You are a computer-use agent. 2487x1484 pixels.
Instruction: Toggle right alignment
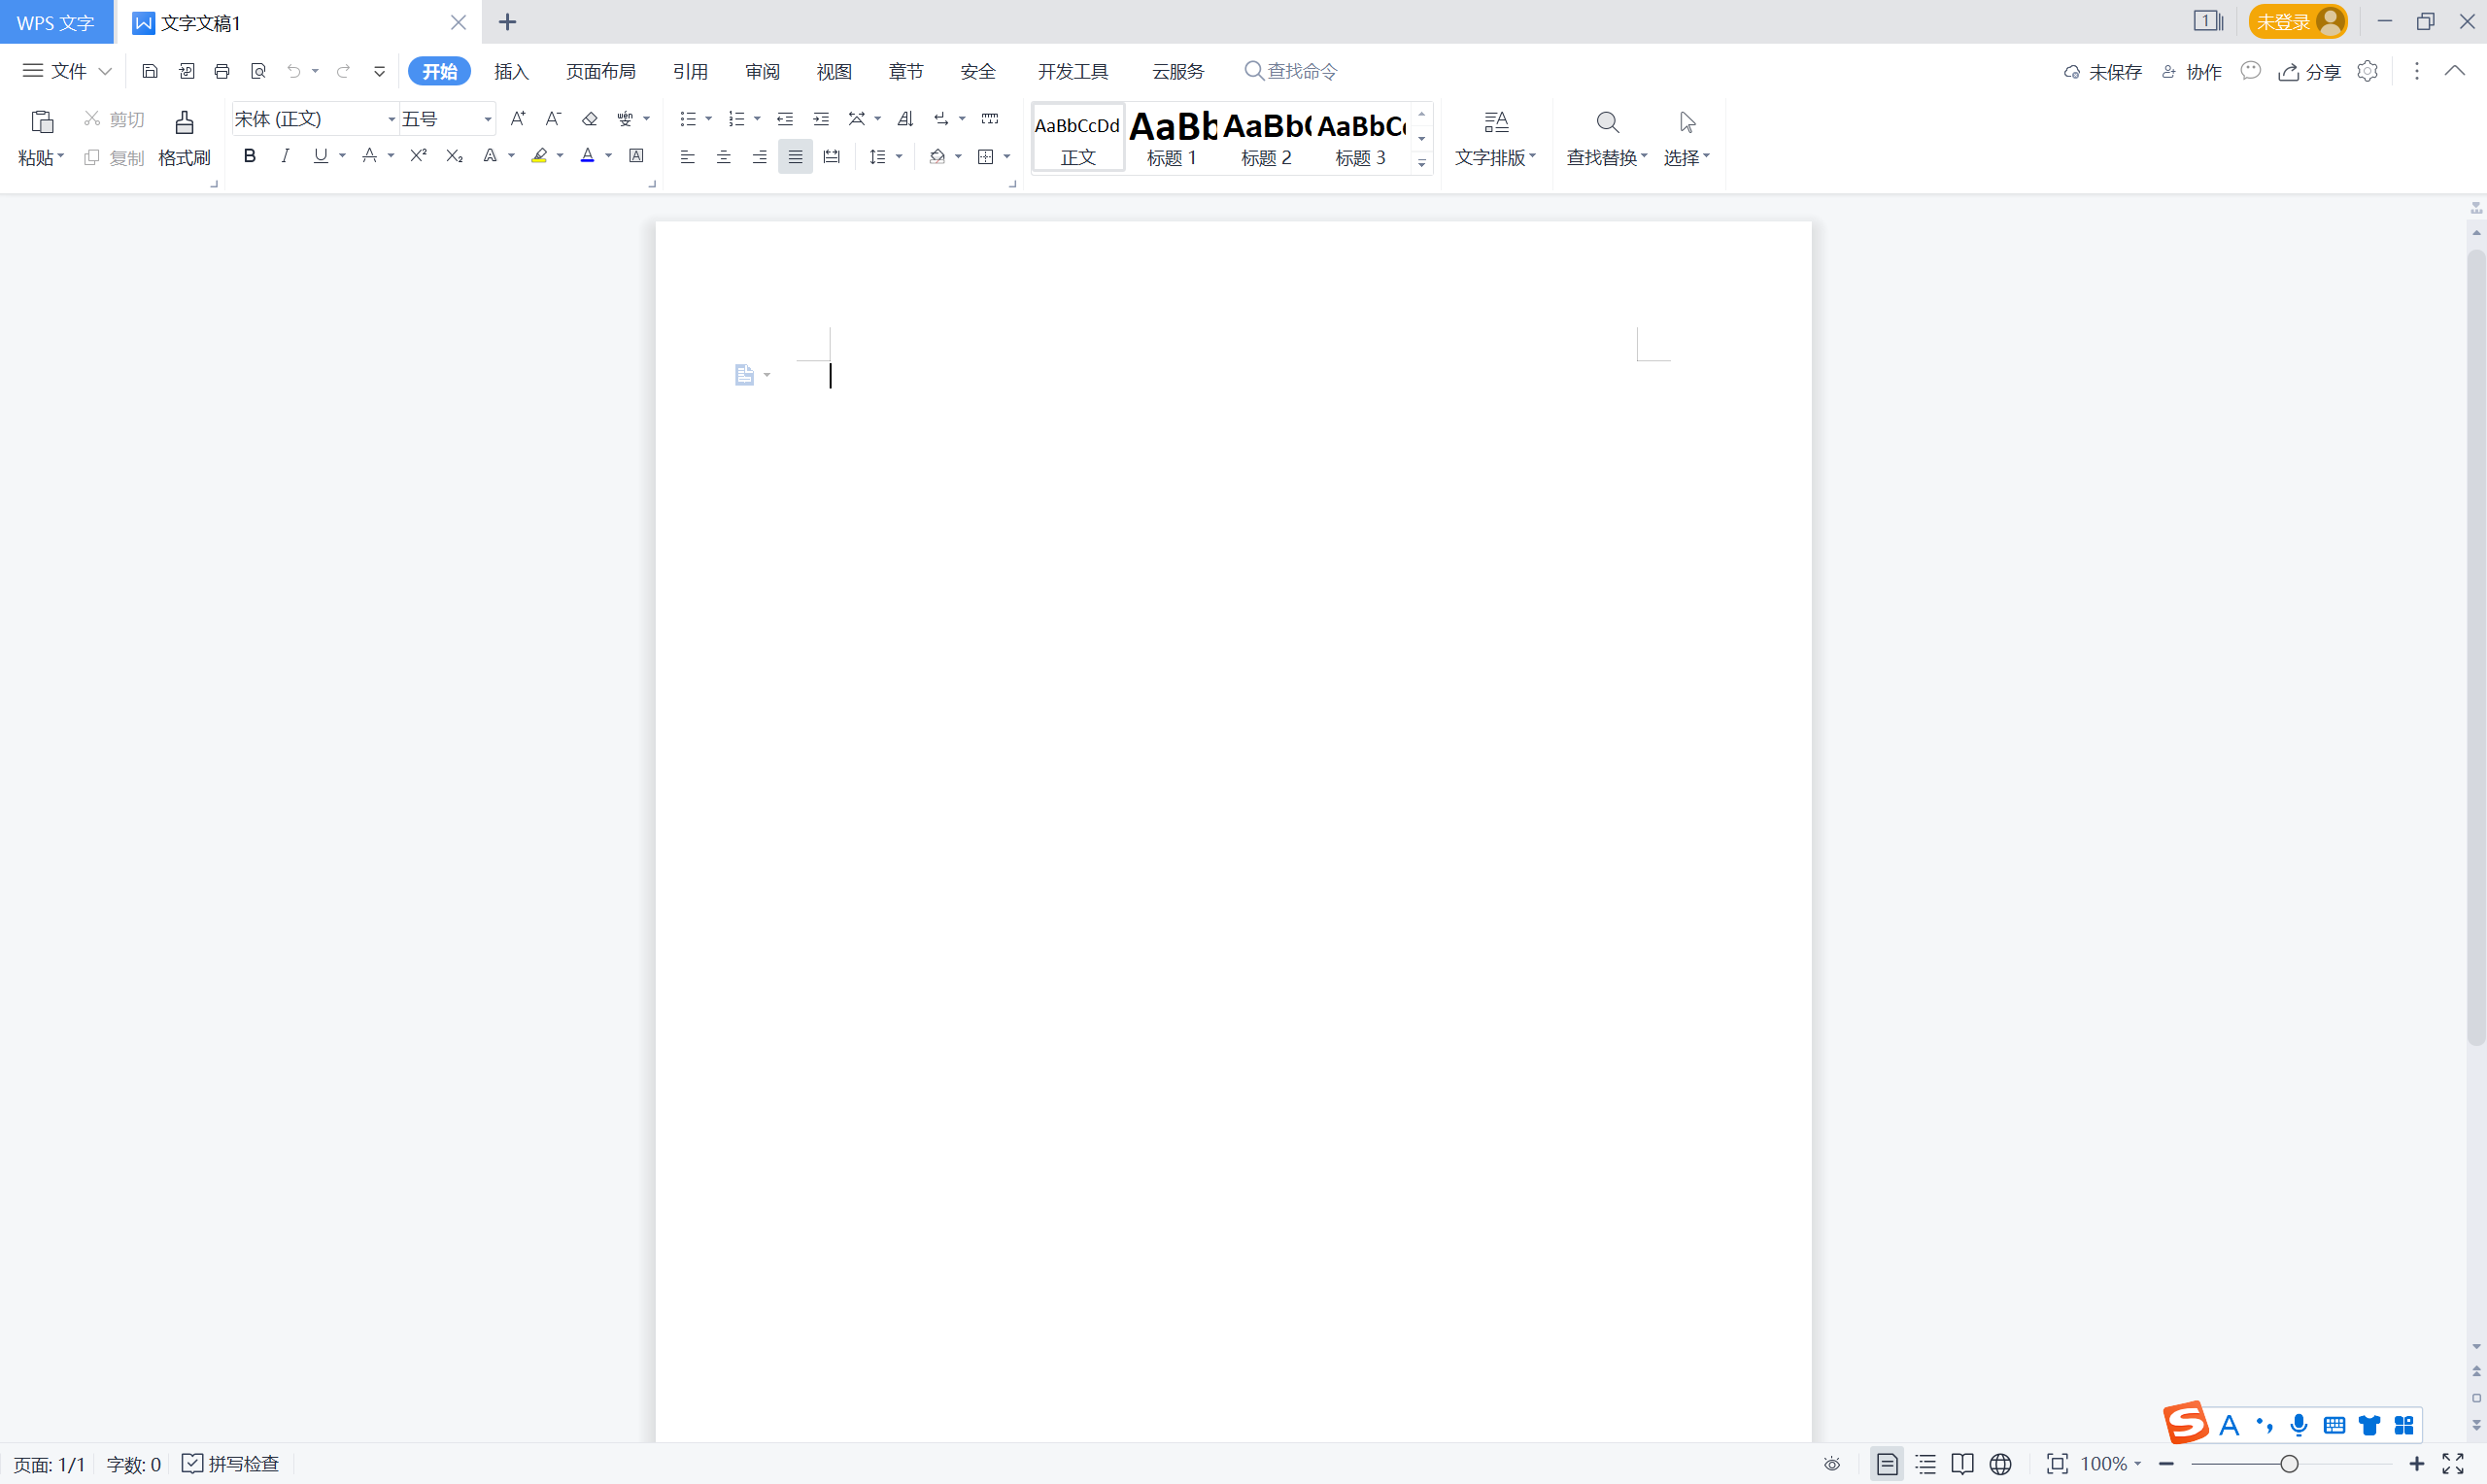tap(759, 157)
